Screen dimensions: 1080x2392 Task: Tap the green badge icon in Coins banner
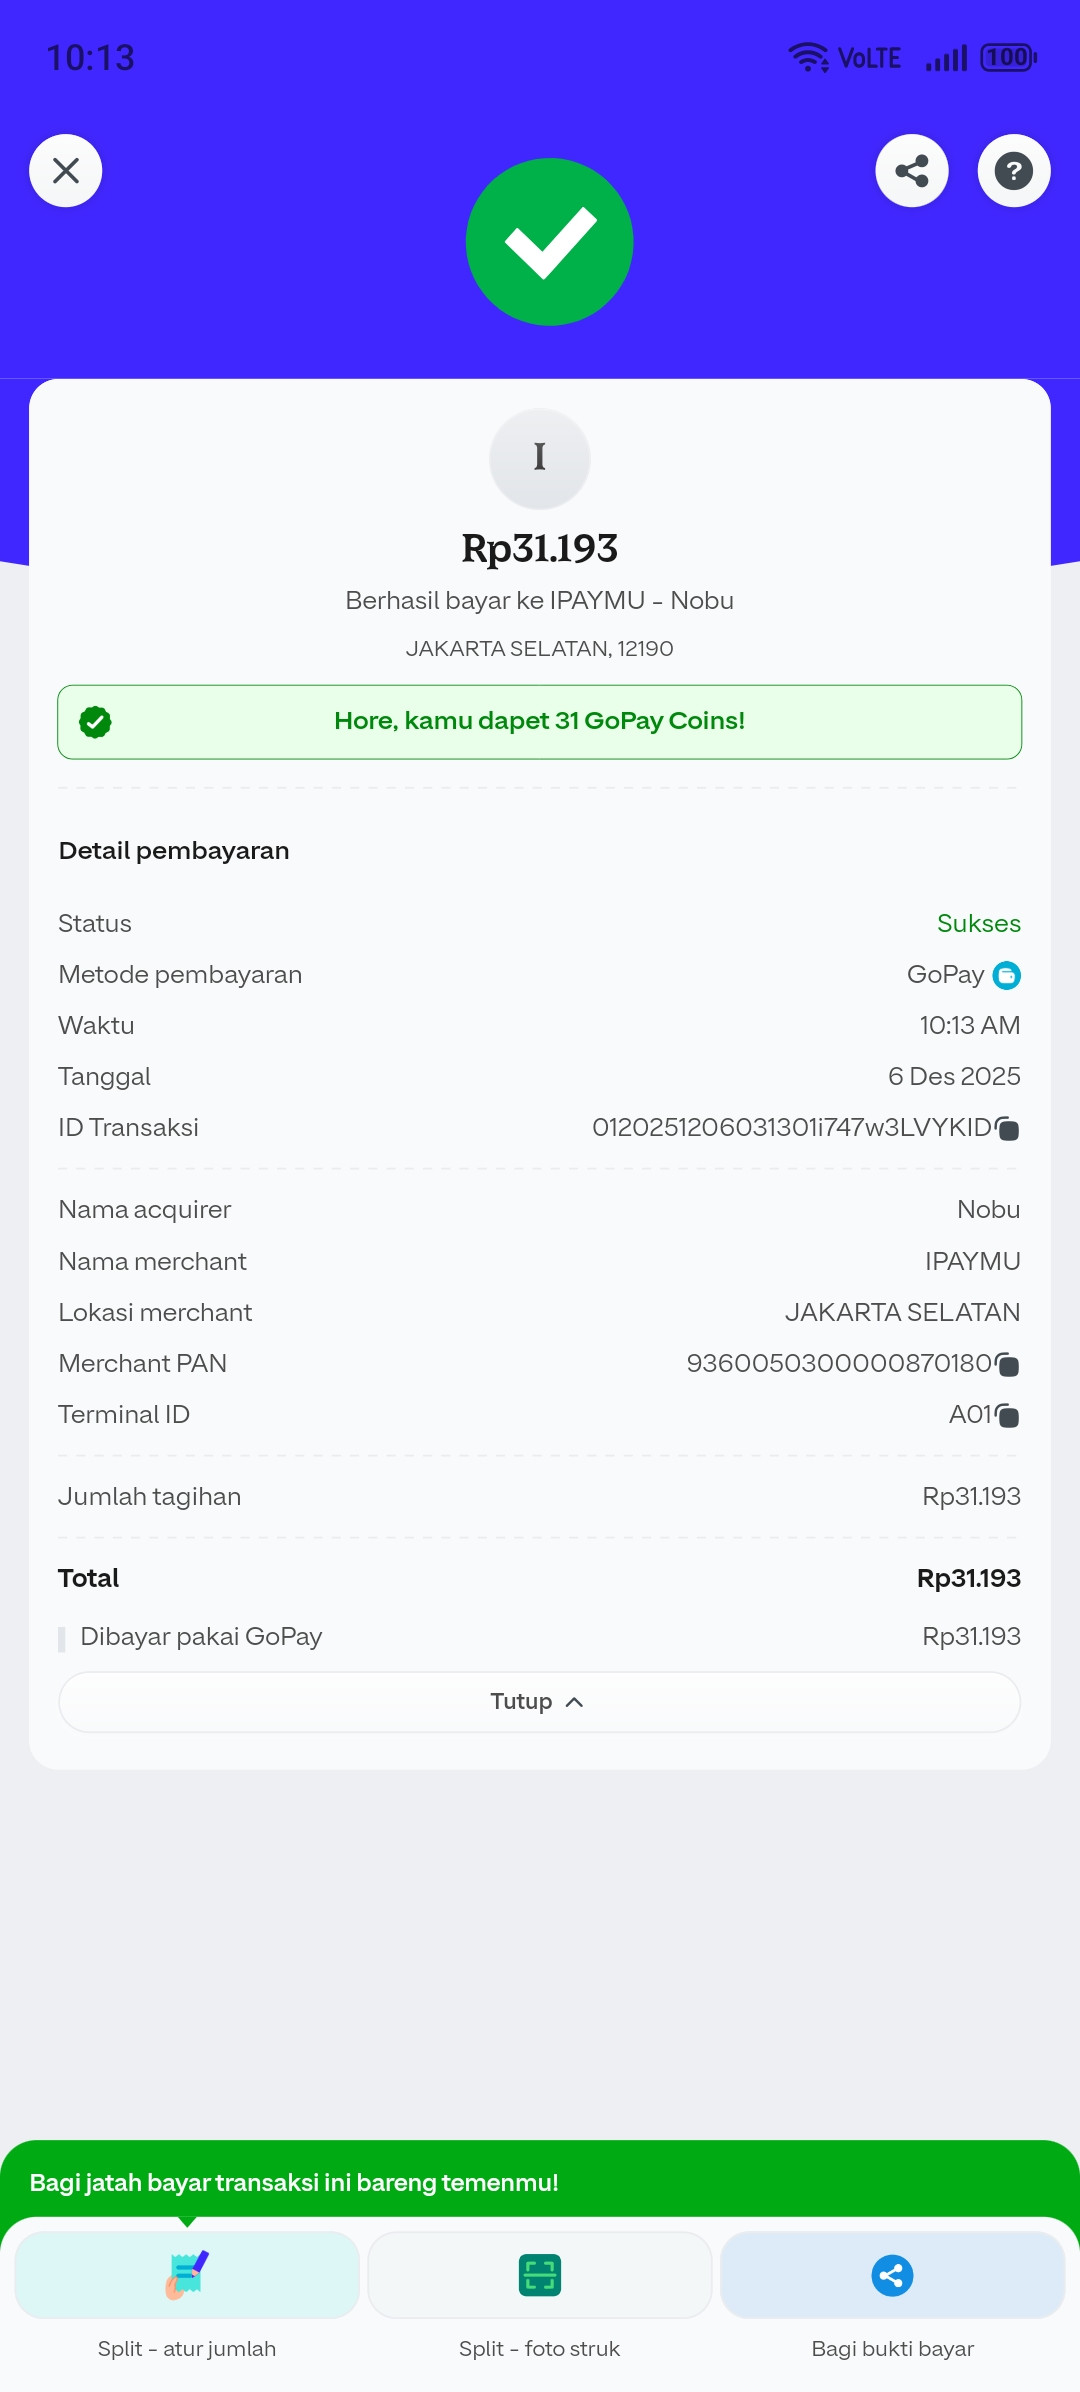(95, 721)
